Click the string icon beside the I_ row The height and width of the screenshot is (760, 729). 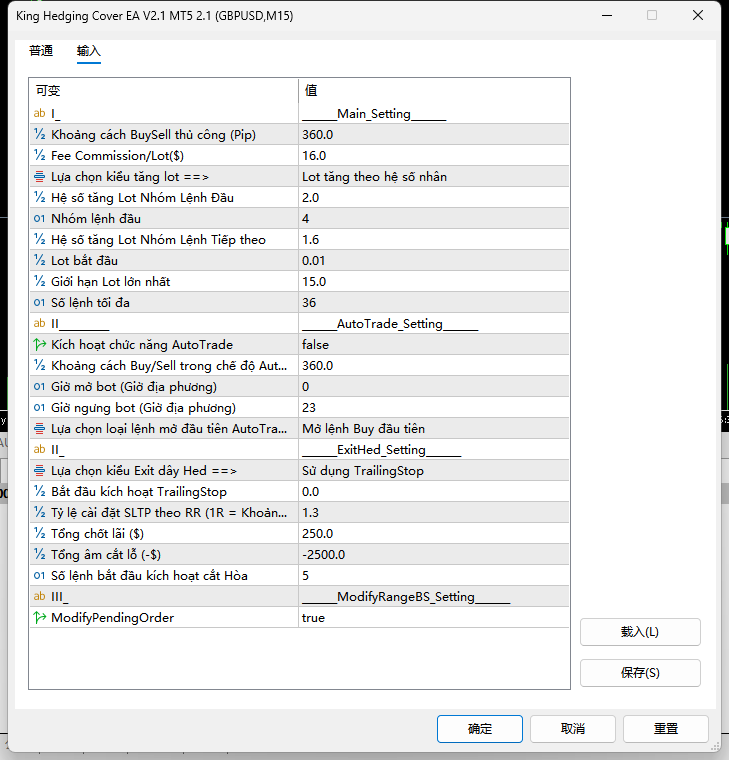[39, 113]
